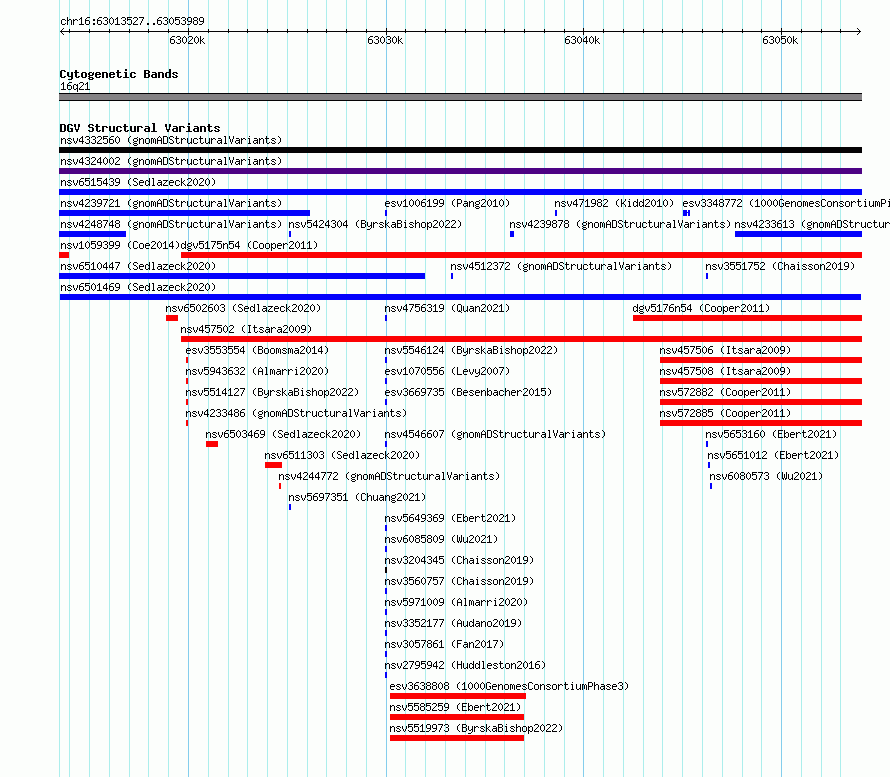Select nsv572882 (Cooper2011) label
The height and width of the screenshot is (777, 890).
(x=725, y=392)
